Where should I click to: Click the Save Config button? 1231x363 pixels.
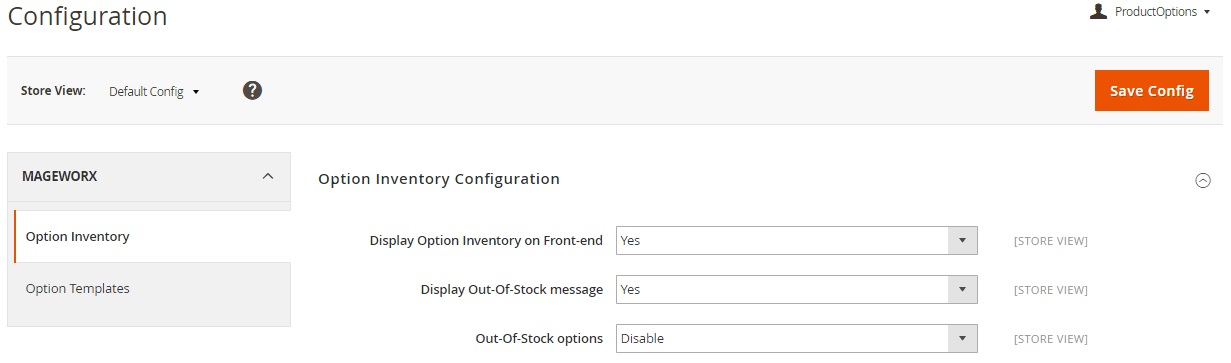point(1151,90)
